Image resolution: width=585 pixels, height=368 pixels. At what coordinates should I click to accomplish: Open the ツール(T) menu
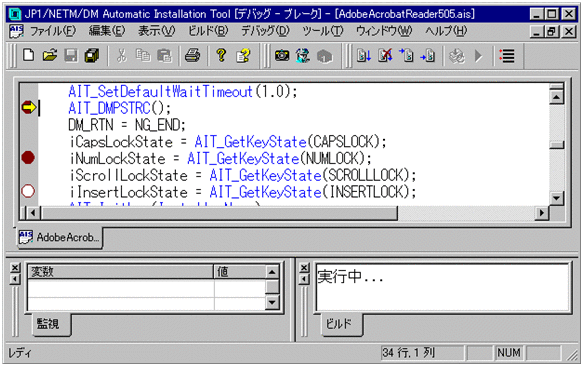(x=322, y=31)
